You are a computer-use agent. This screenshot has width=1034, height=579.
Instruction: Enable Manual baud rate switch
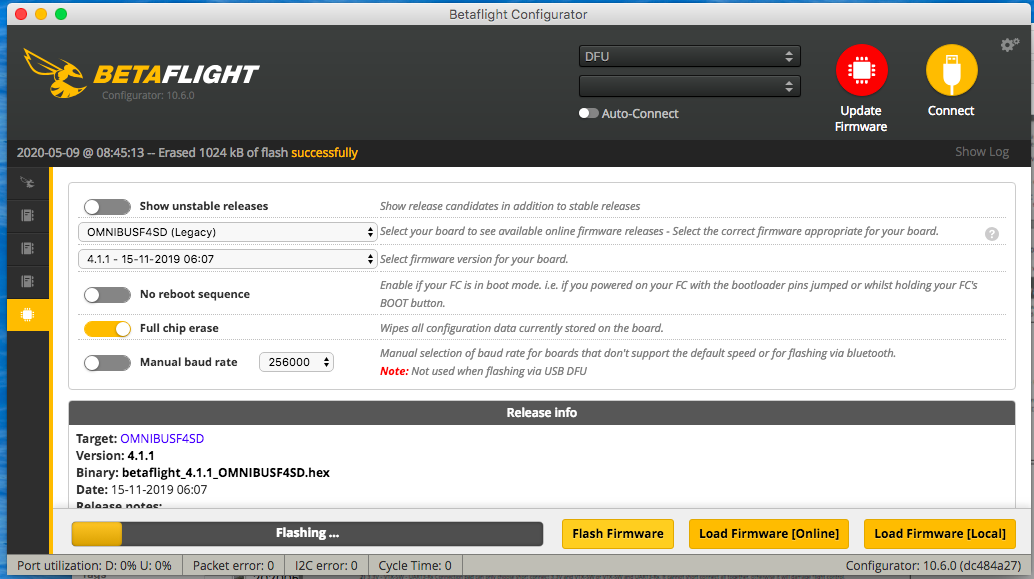coord(107,362)
